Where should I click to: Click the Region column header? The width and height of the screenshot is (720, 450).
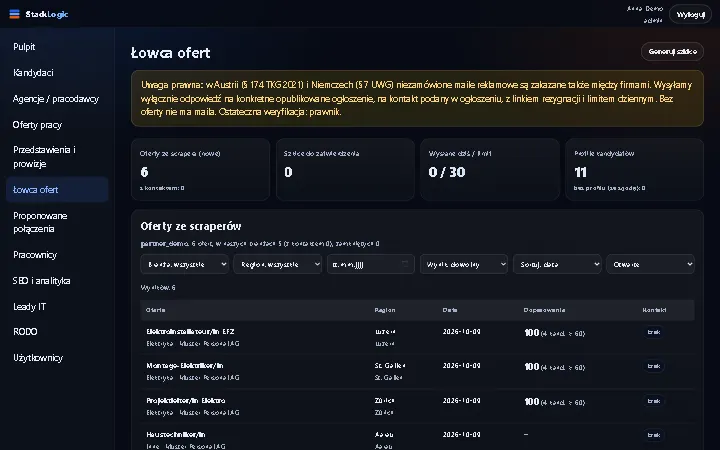385,310
